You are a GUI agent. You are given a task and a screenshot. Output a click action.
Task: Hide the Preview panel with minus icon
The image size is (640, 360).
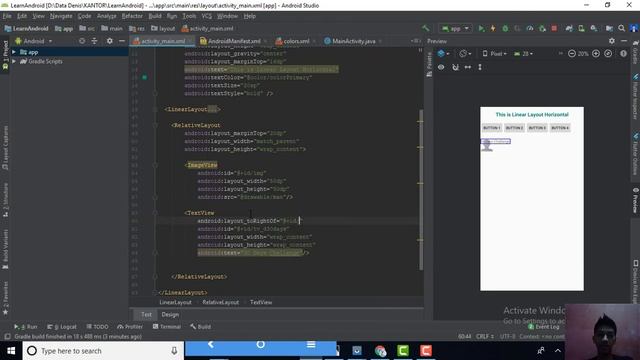click(x=624, y=41)
